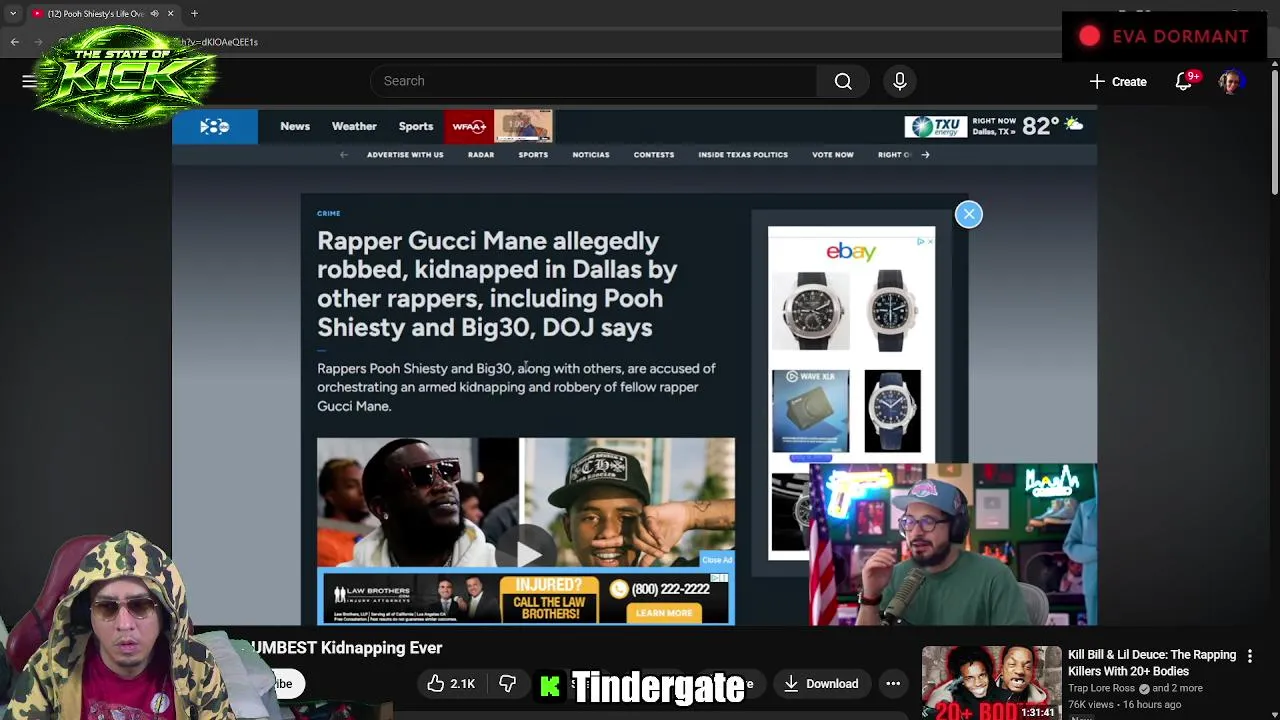Screen dimensions: 1280x720
Task: Click the ebay logo in ad
Action: [851, 252]
